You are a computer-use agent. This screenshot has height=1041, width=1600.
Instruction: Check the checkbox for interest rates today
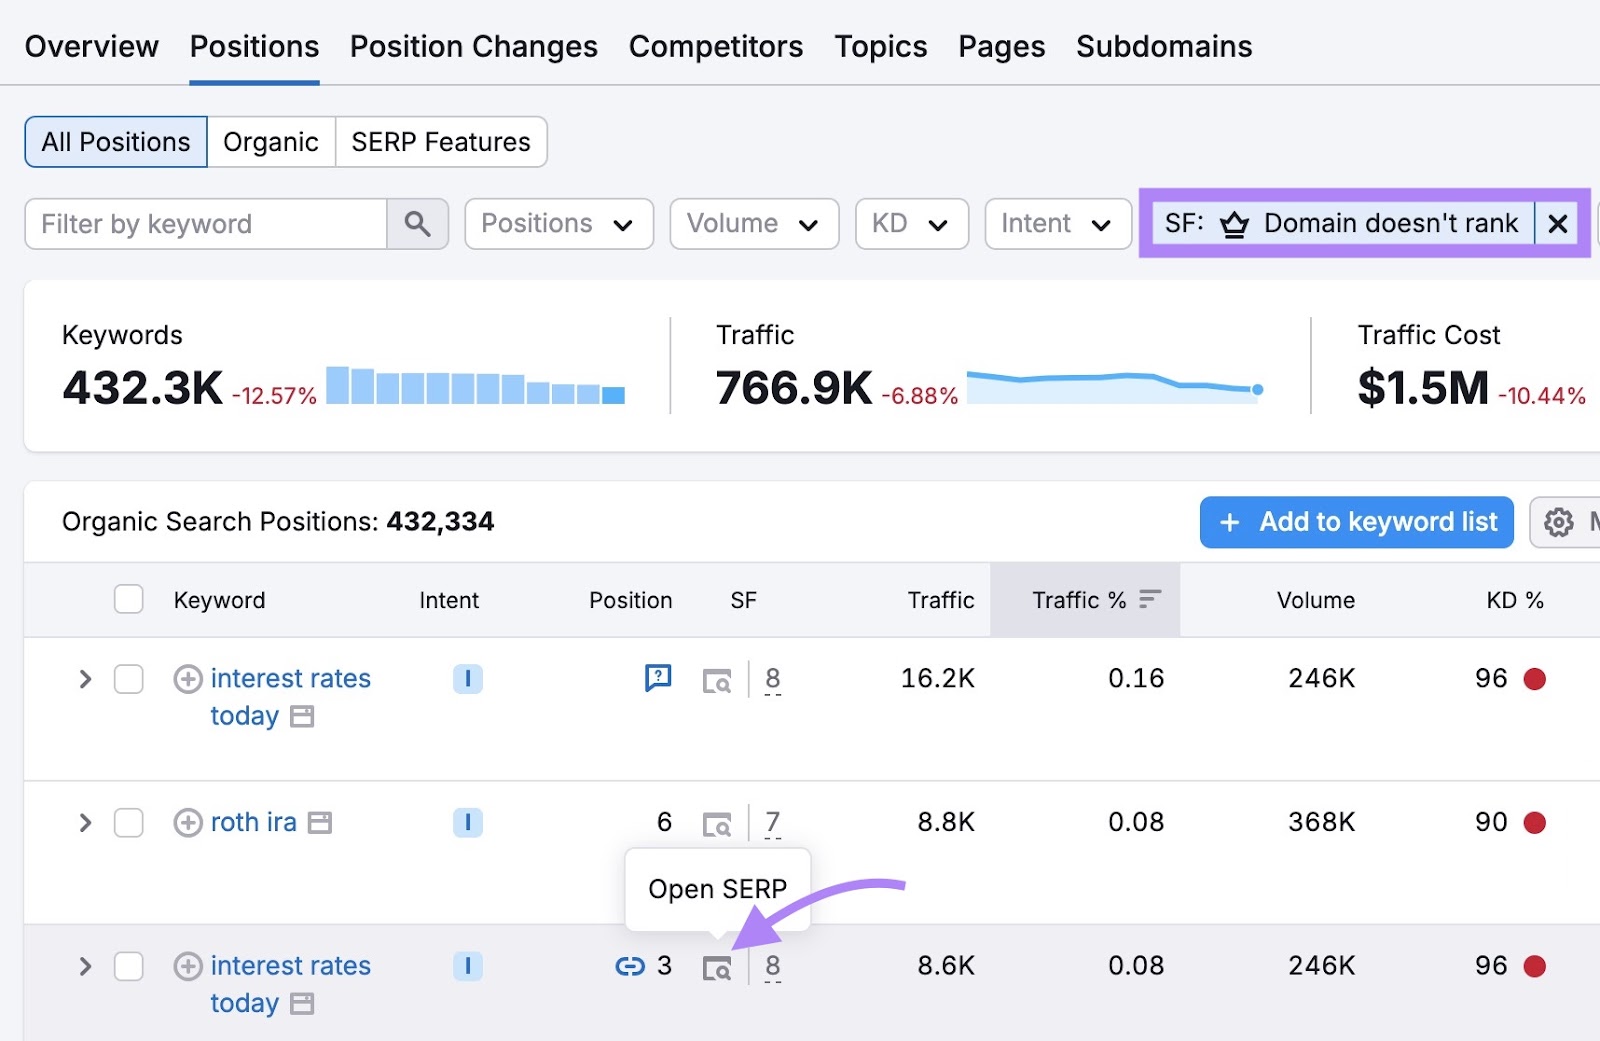click(x=129, y=679)
